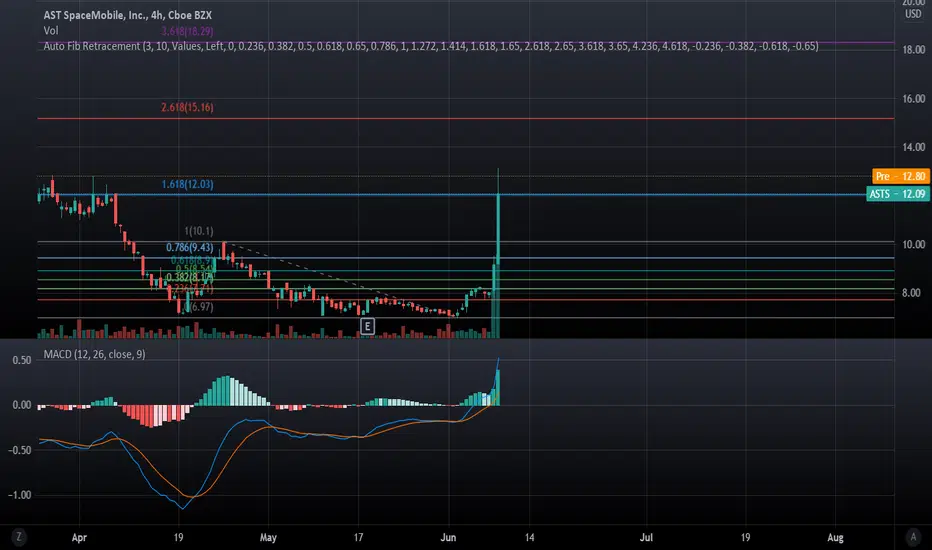932x550 pixels.
Task: Click the 3.618(18.29) Fibonacci level label
Action: [x=187, y=31]
